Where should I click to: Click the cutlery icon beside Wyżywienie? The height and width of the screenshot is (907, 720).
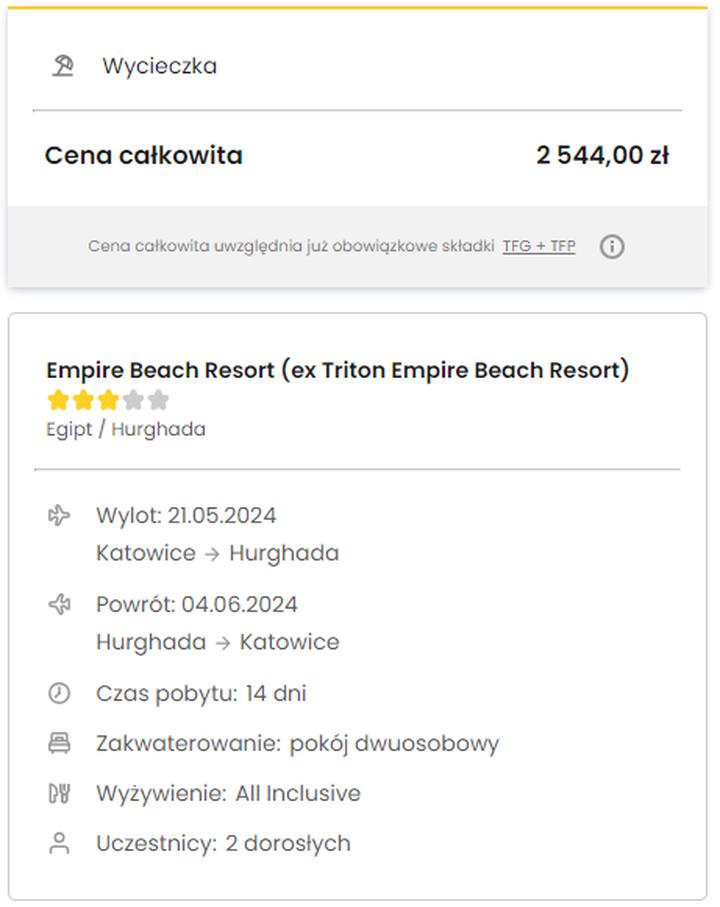click(61, 793)
